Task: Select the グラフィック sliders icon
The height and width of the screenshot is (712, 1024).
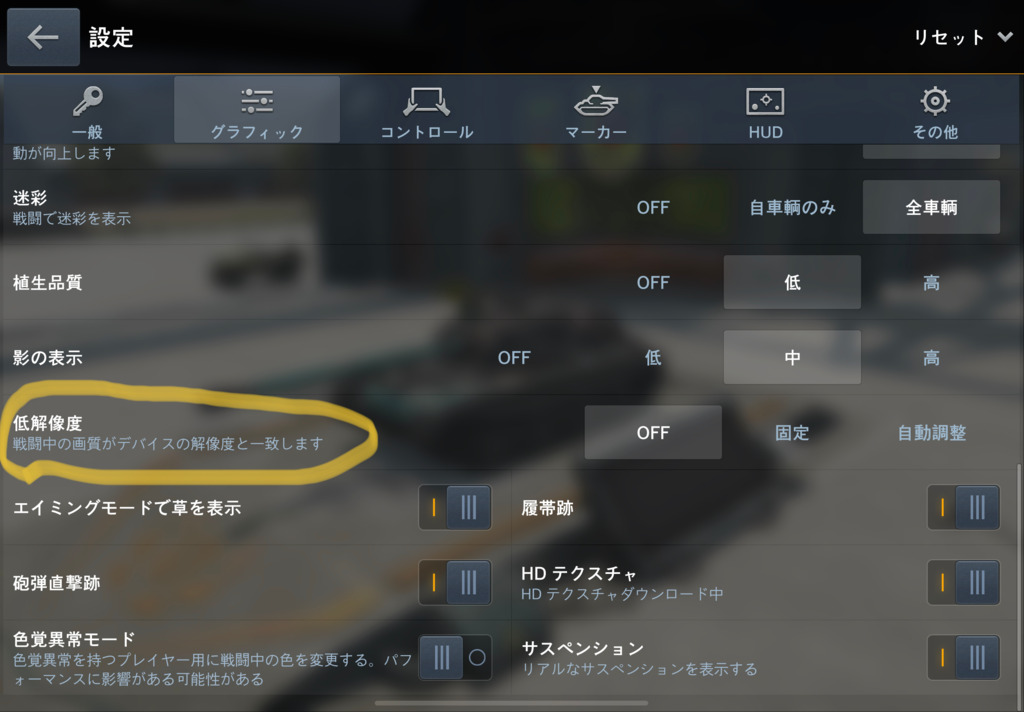Action: tap(257, 101)
